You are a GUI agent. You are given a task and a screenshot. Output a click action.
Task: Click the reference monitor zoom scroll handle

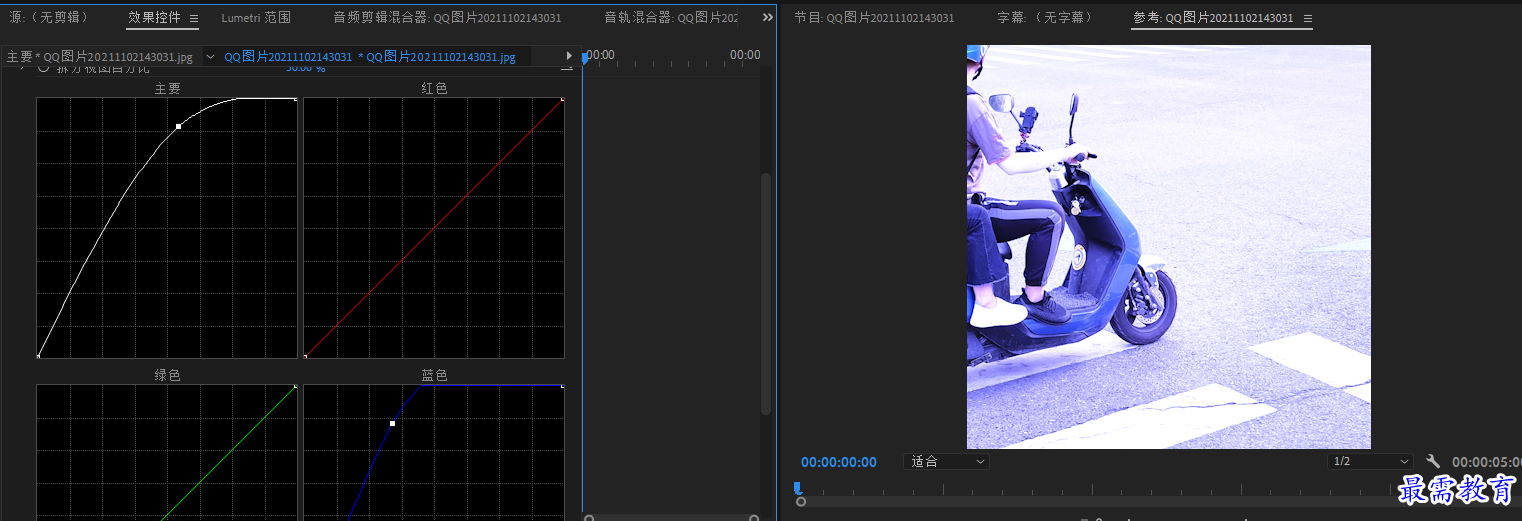pyautogui.click(x=801, y=501)
